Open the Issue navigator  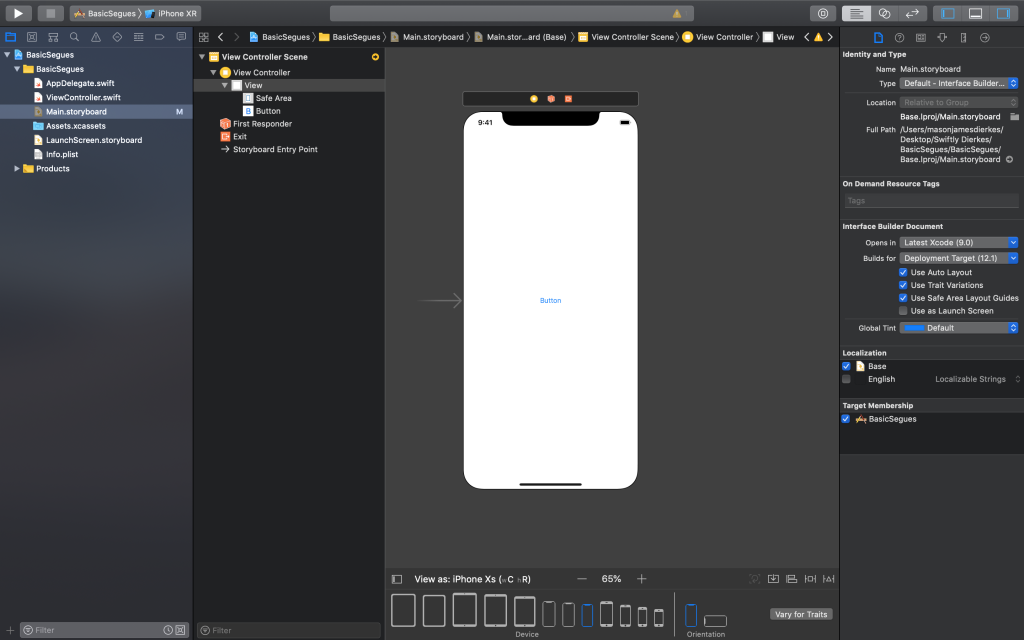click(96, 37)
